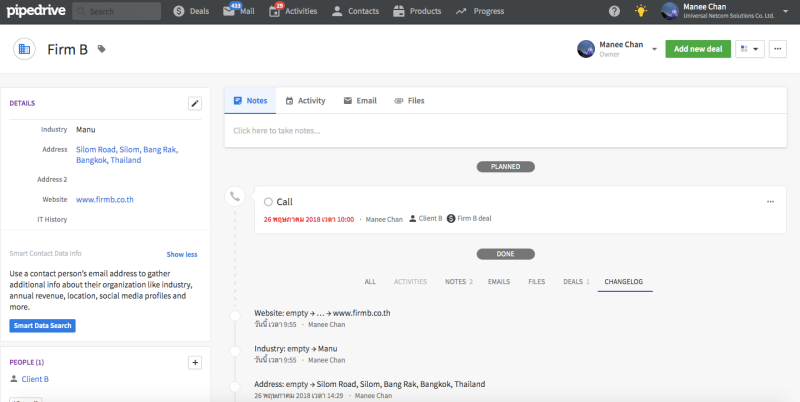Collapse Smart Contact Data with Show less
Image resolution: width=800 pixels, height=402 pixels.
tap(181, 254)
